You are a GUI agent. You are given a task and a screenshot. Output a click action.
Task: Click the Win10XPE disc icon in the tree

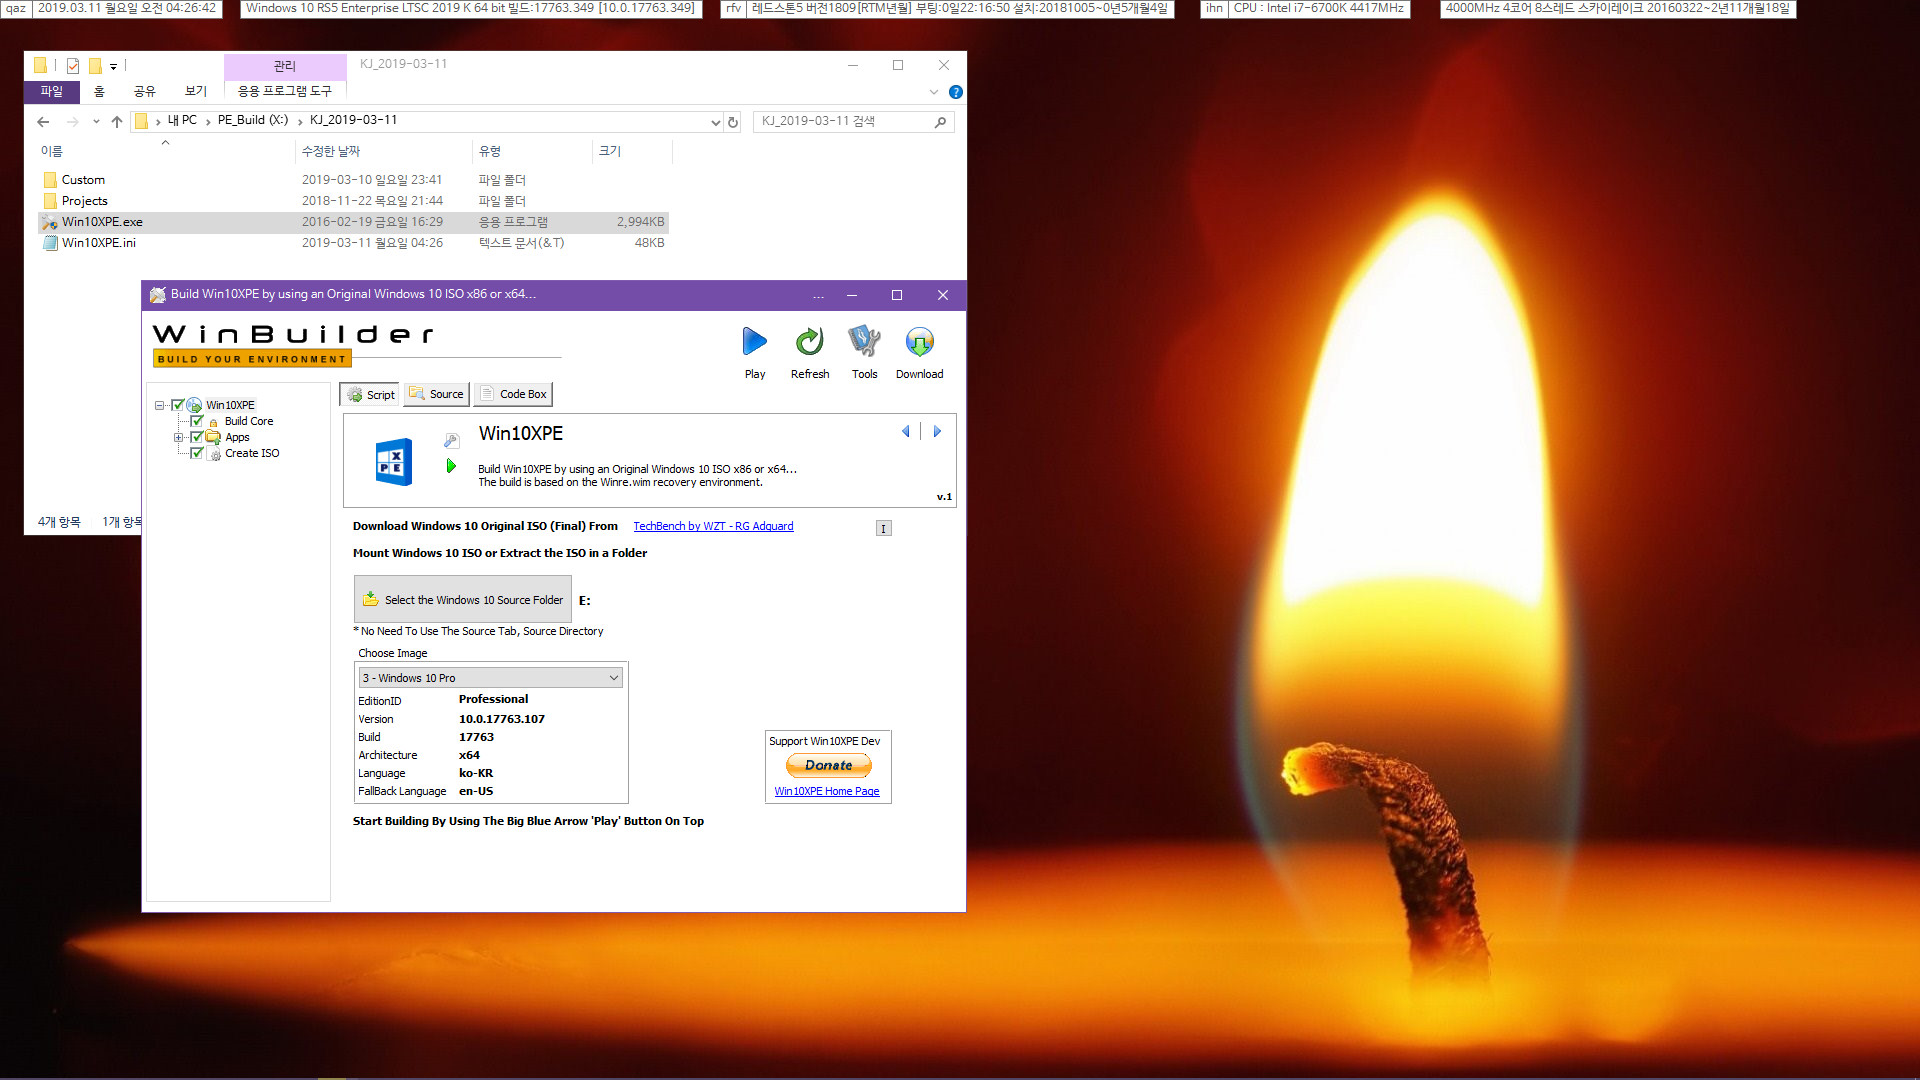194,405
